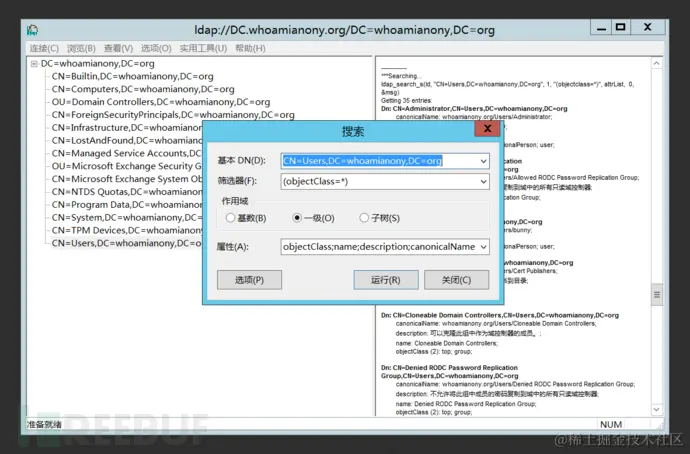This screenshot has width=690, height=454.
Task: Open the 选项(O) menu
Action: pos(156,48)
